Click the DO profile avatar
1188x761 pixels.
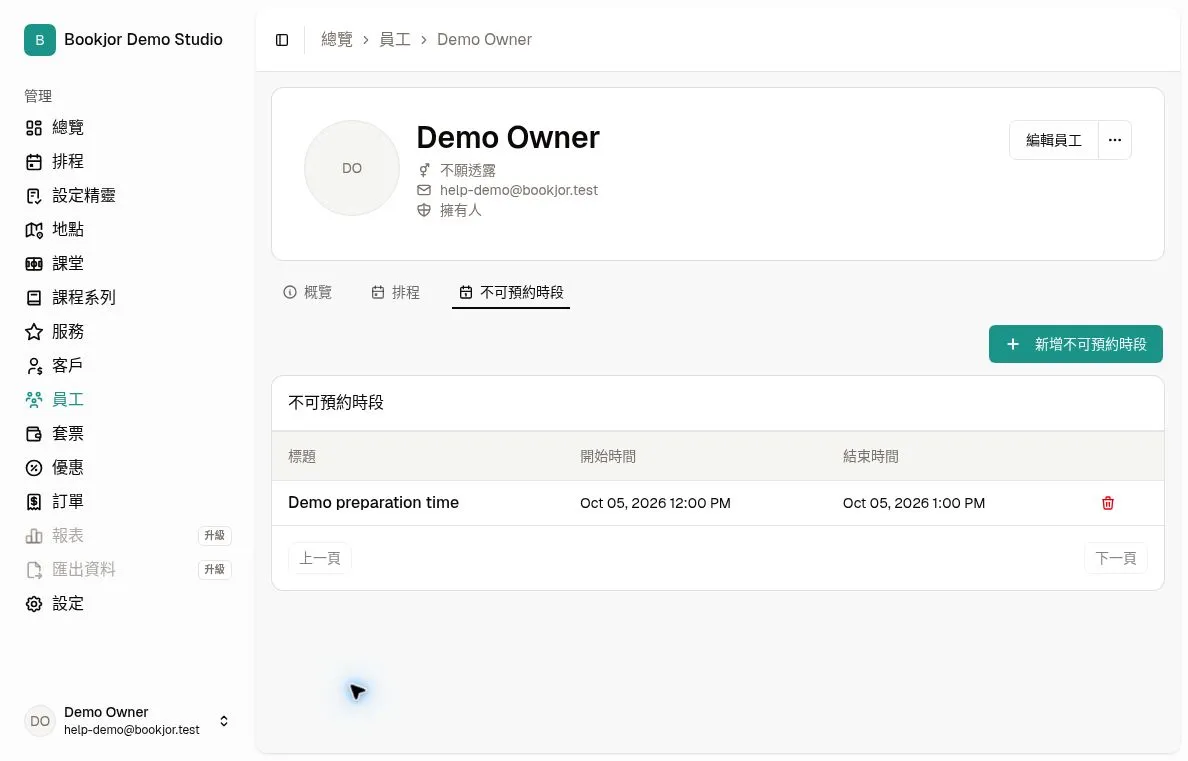(352, 168)
